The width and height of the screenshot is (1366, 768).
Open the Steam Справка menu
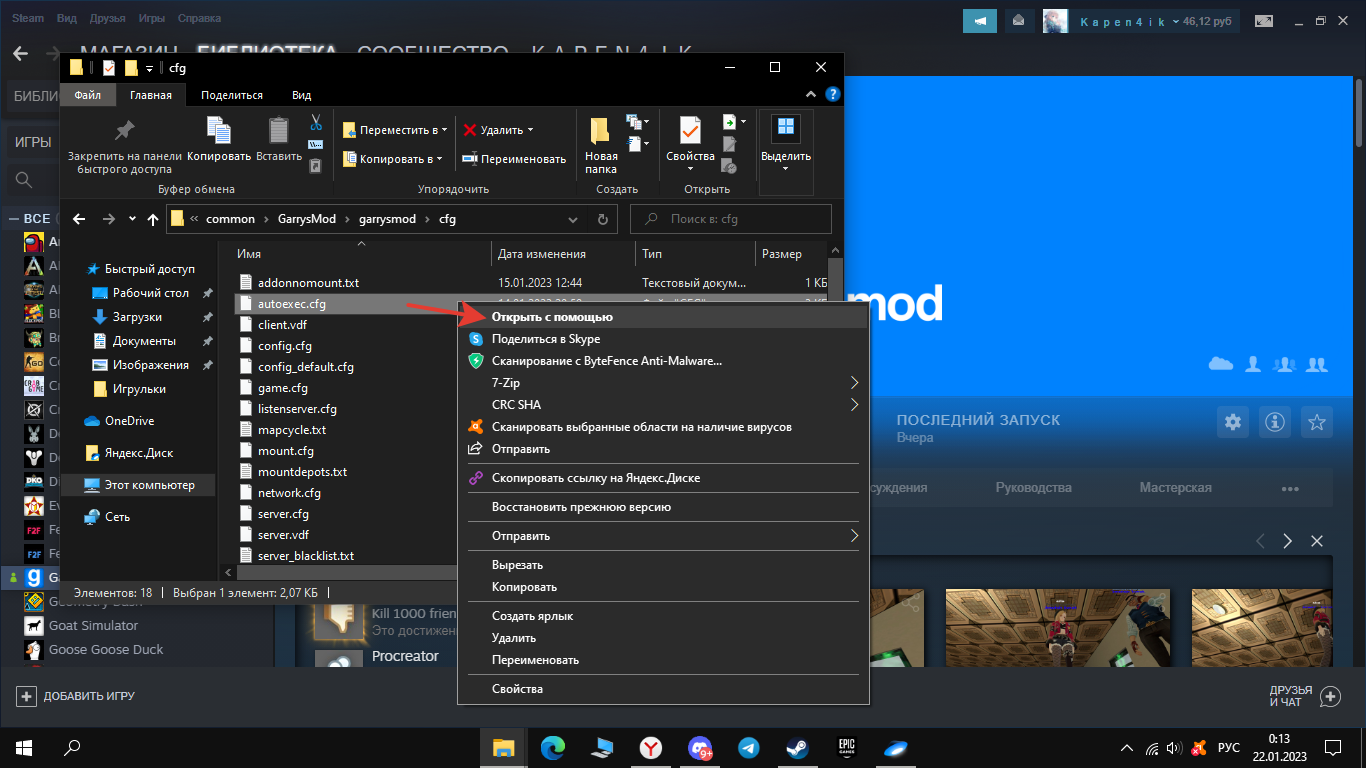tap(199, 18)
